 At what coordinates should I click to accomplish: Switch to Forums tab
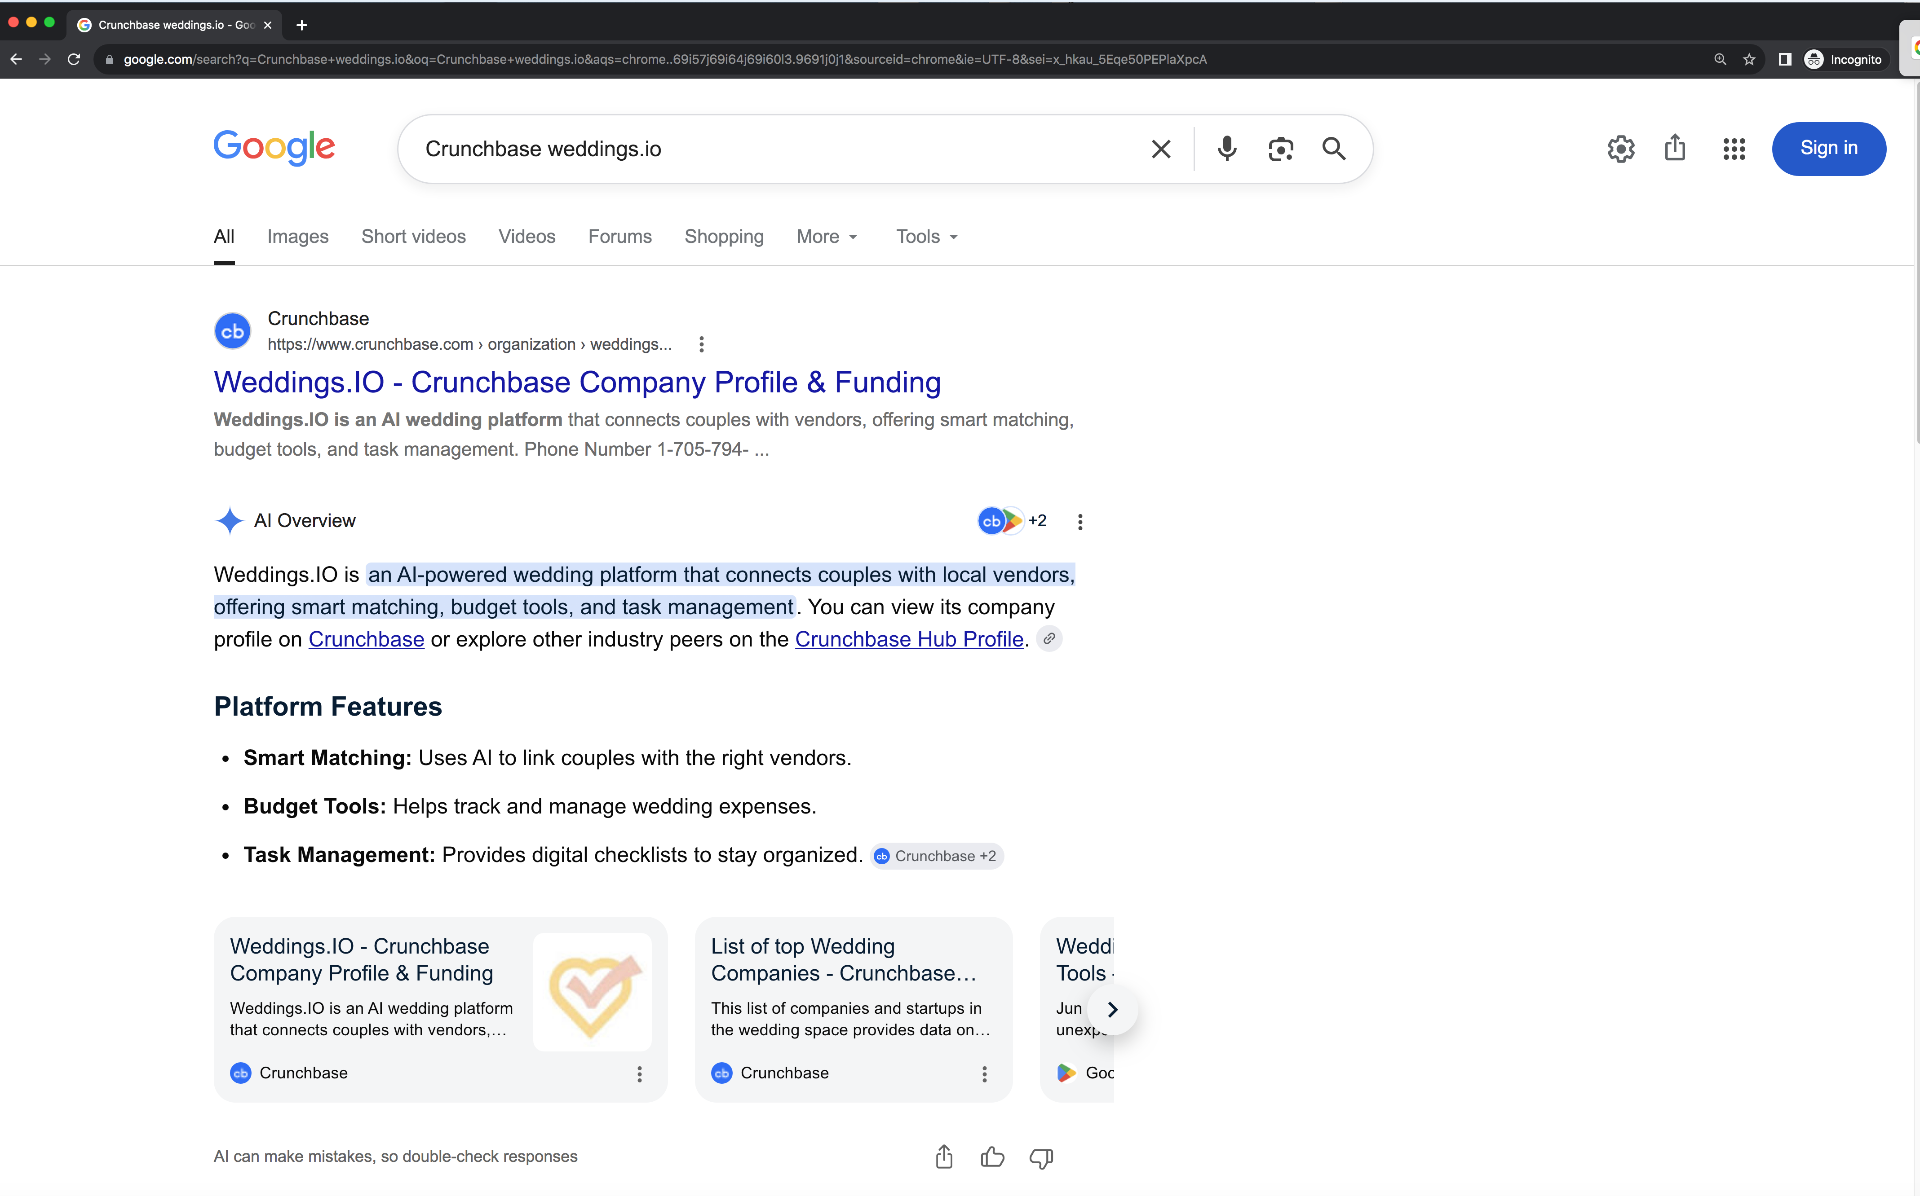click(620, 237)
